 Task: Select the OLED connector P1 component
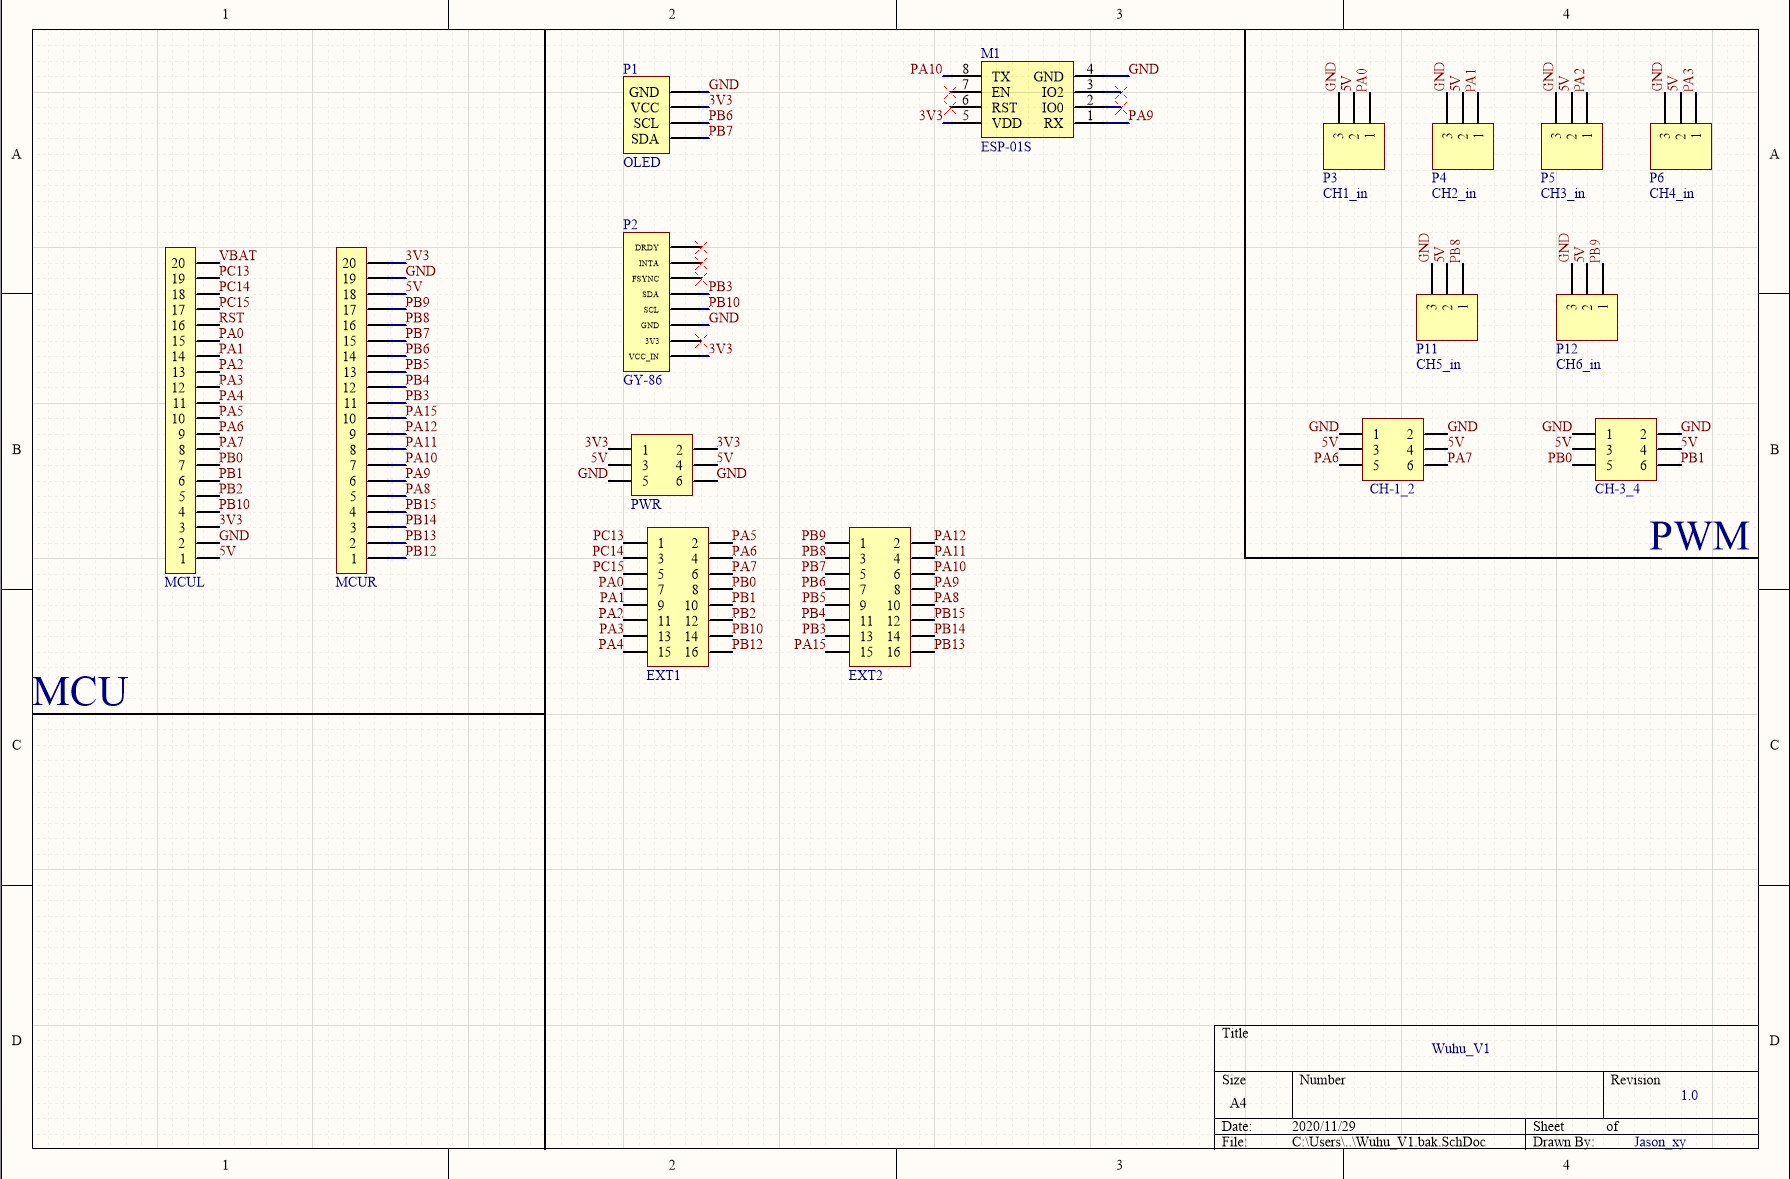[x=646, y=115]
